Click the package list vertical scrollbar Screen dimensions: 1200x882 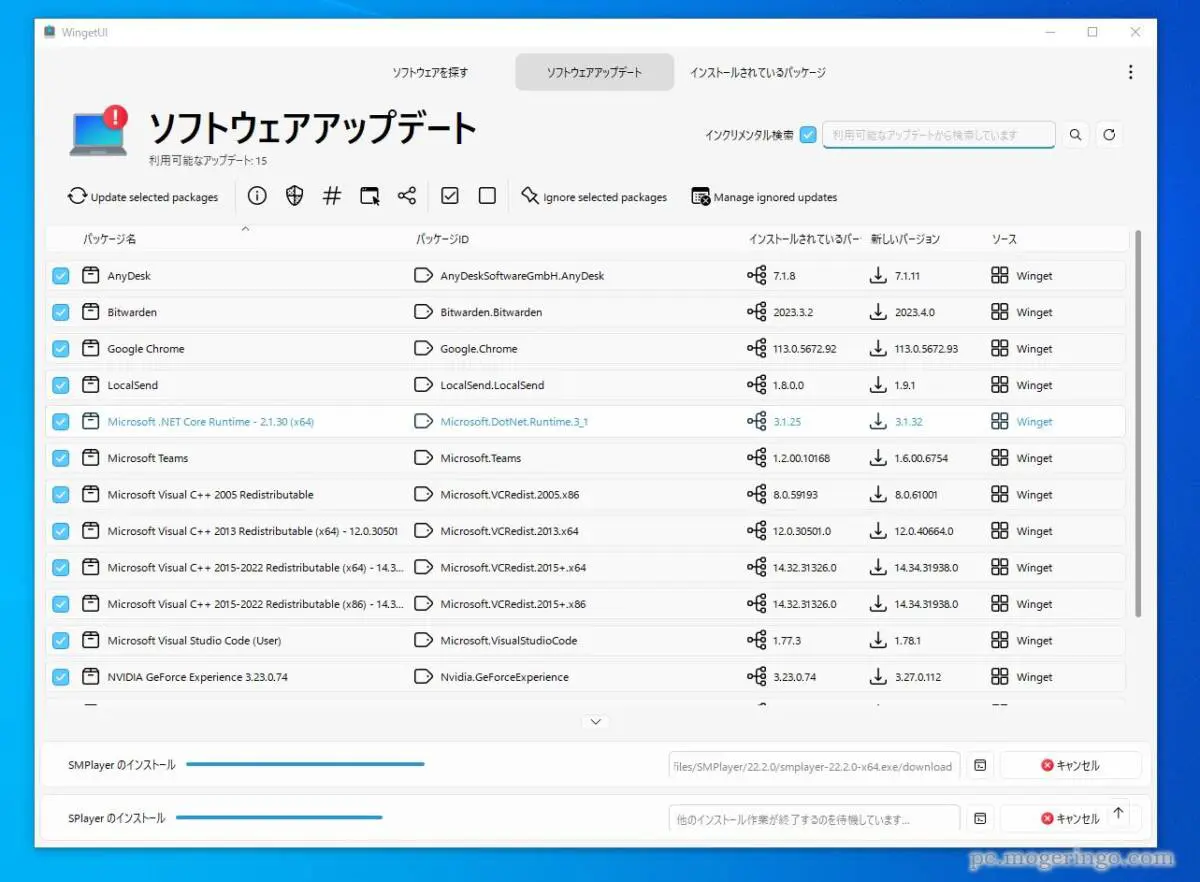tap(1138, 424)
